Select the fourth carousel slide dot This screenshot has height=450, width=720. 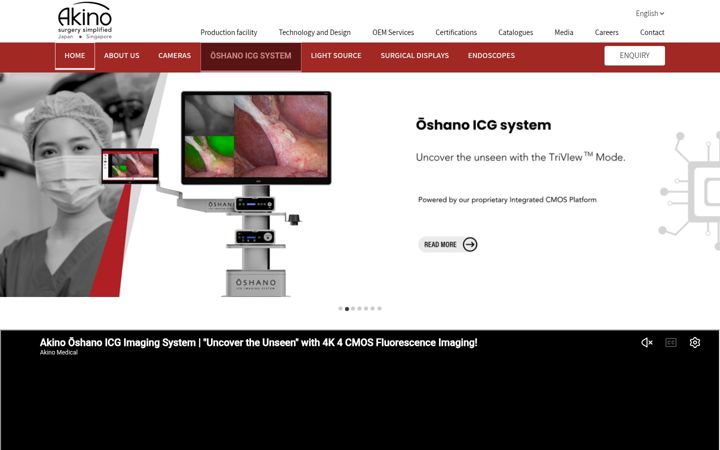[x=360, y=309]
